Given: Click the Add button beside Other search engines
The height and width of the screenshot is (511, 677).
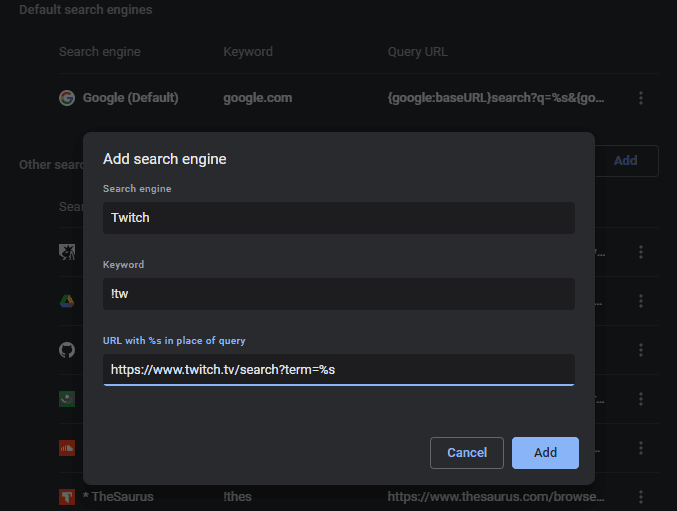Looking at the screenshot, I should (626, 161).
